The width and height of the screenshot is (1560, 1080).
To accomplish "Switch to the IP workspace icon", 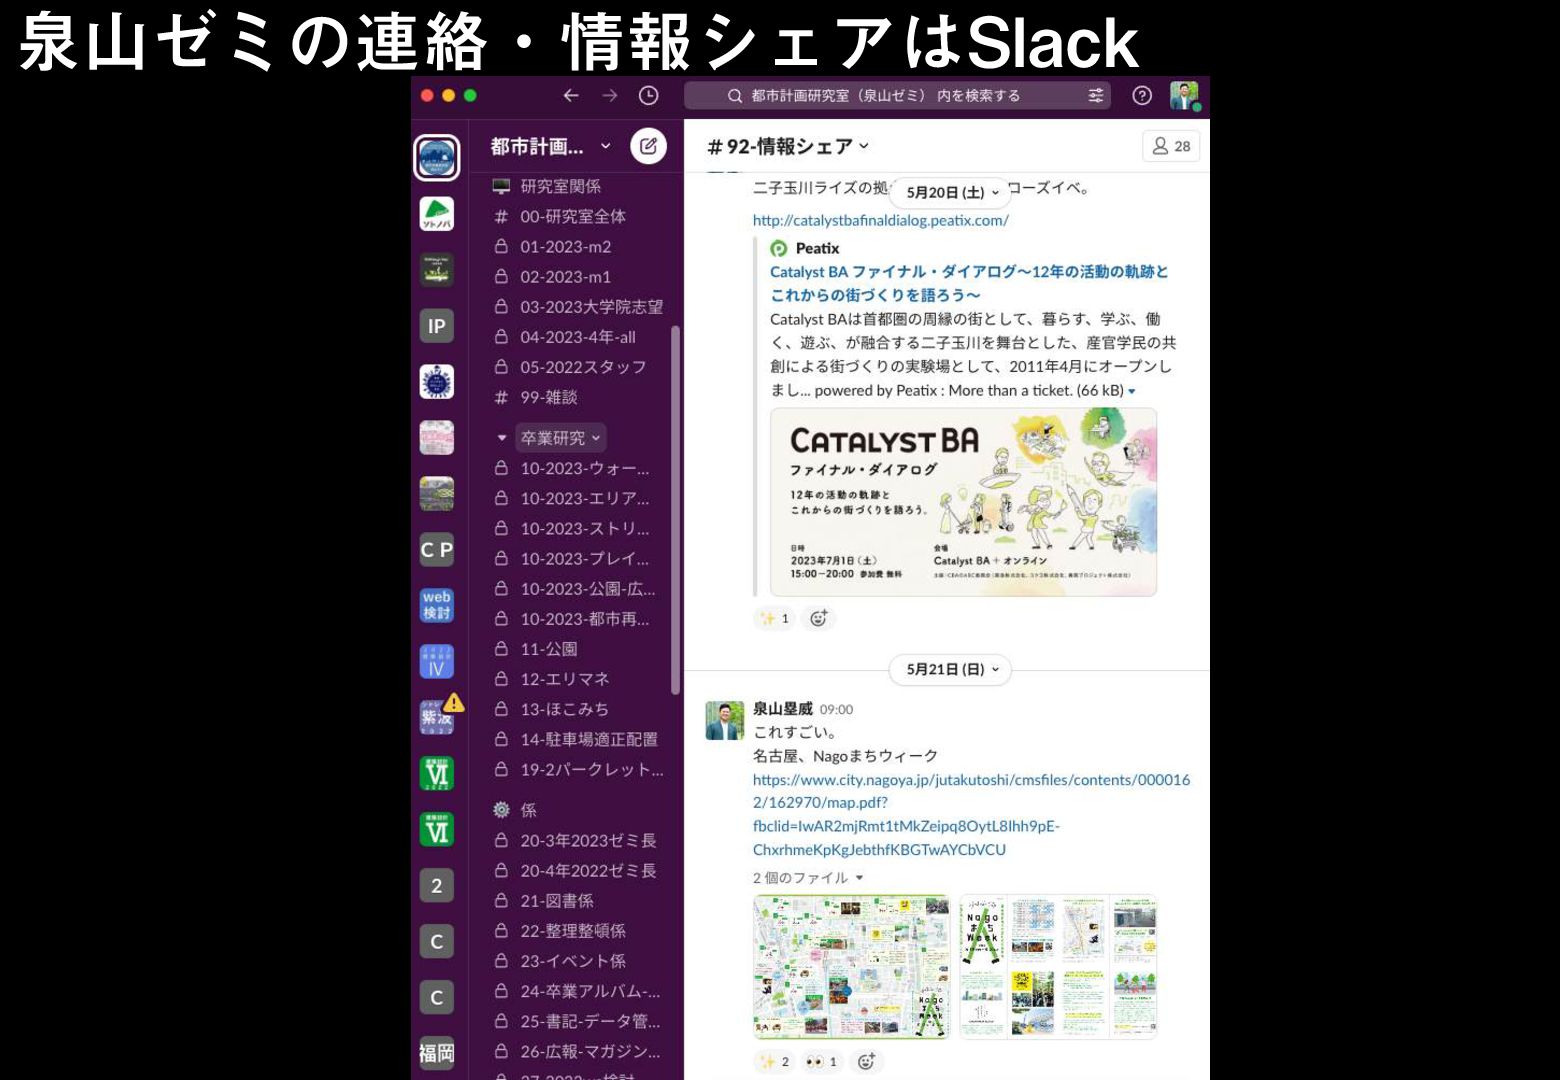I will pyautogui.click(x=437, y=326).
